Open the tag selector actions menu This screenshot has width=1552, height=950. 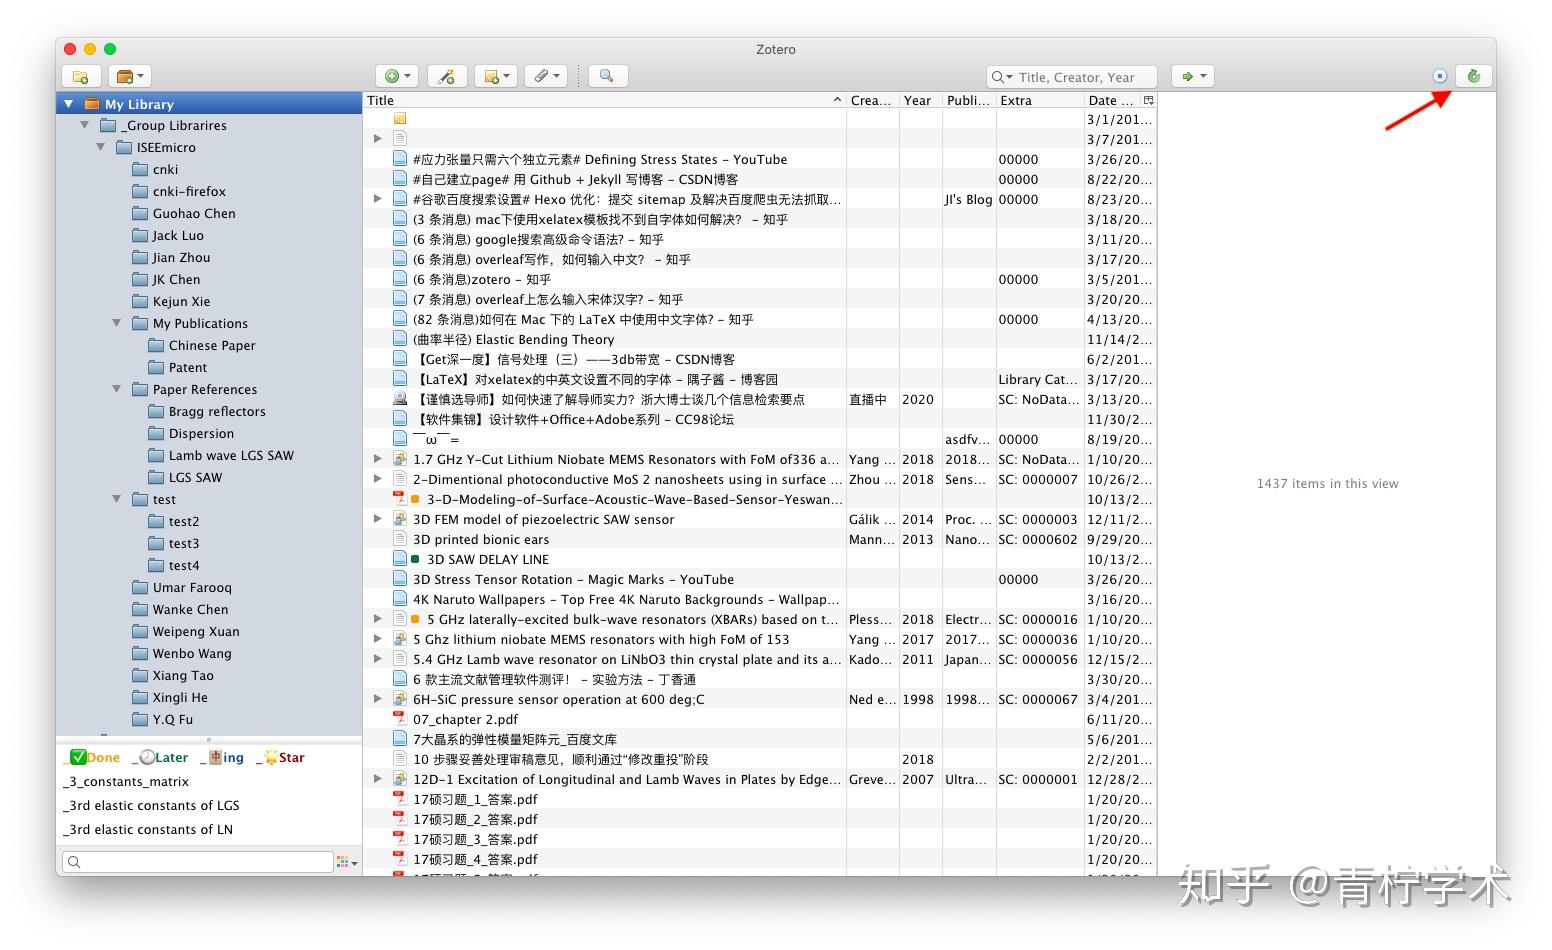click(x=347, y=862)
